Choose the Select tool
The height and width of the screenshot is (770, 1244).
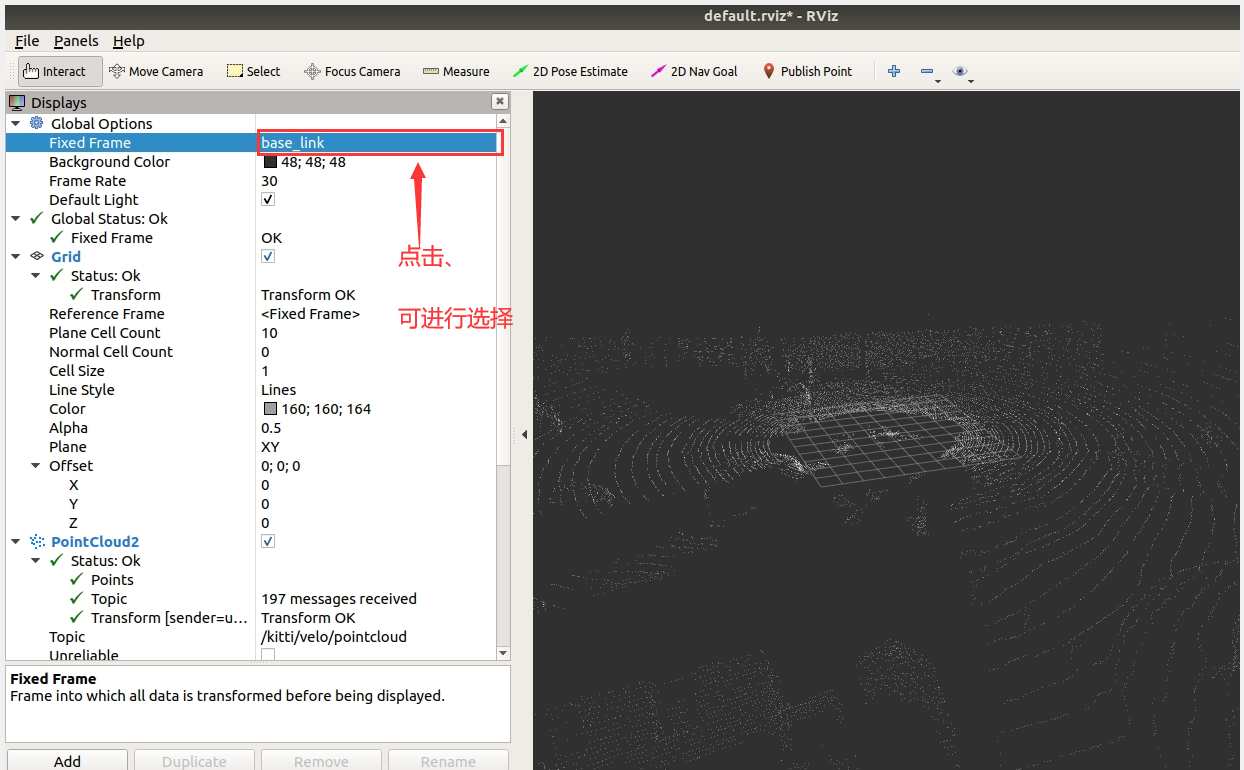(253, 71)
